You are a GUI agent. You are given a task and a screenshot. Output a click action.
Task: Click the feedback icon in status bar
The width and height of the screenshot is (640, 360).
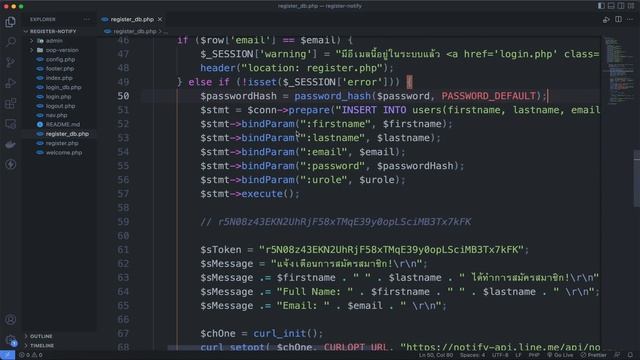point(618,355)
